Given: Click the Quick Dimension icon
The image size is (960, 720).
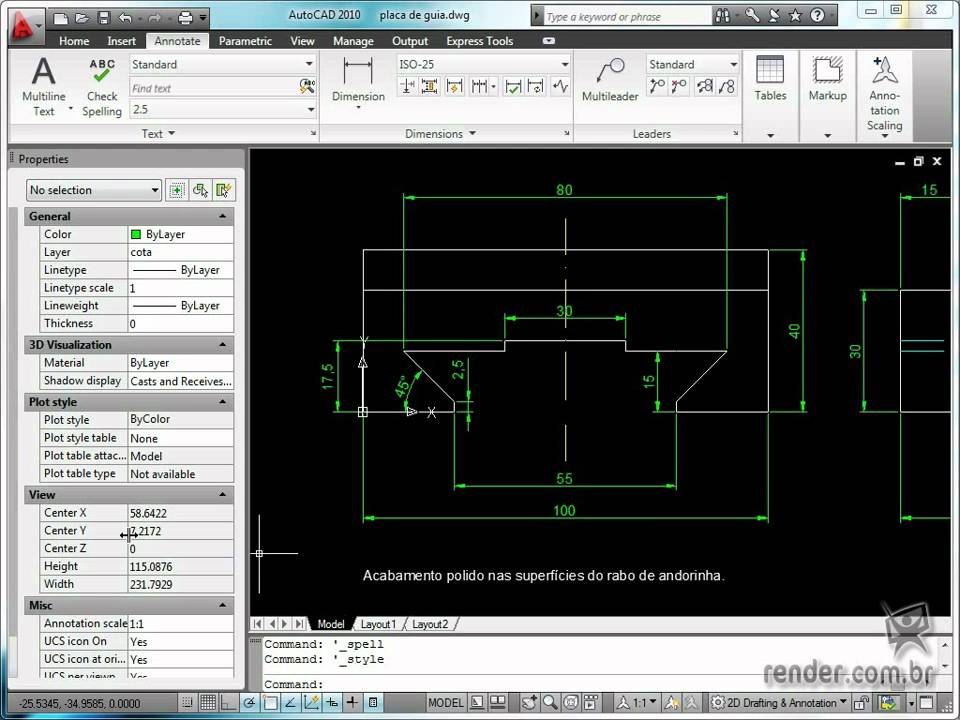Looking at the screenshot, I should click(454, 87).
